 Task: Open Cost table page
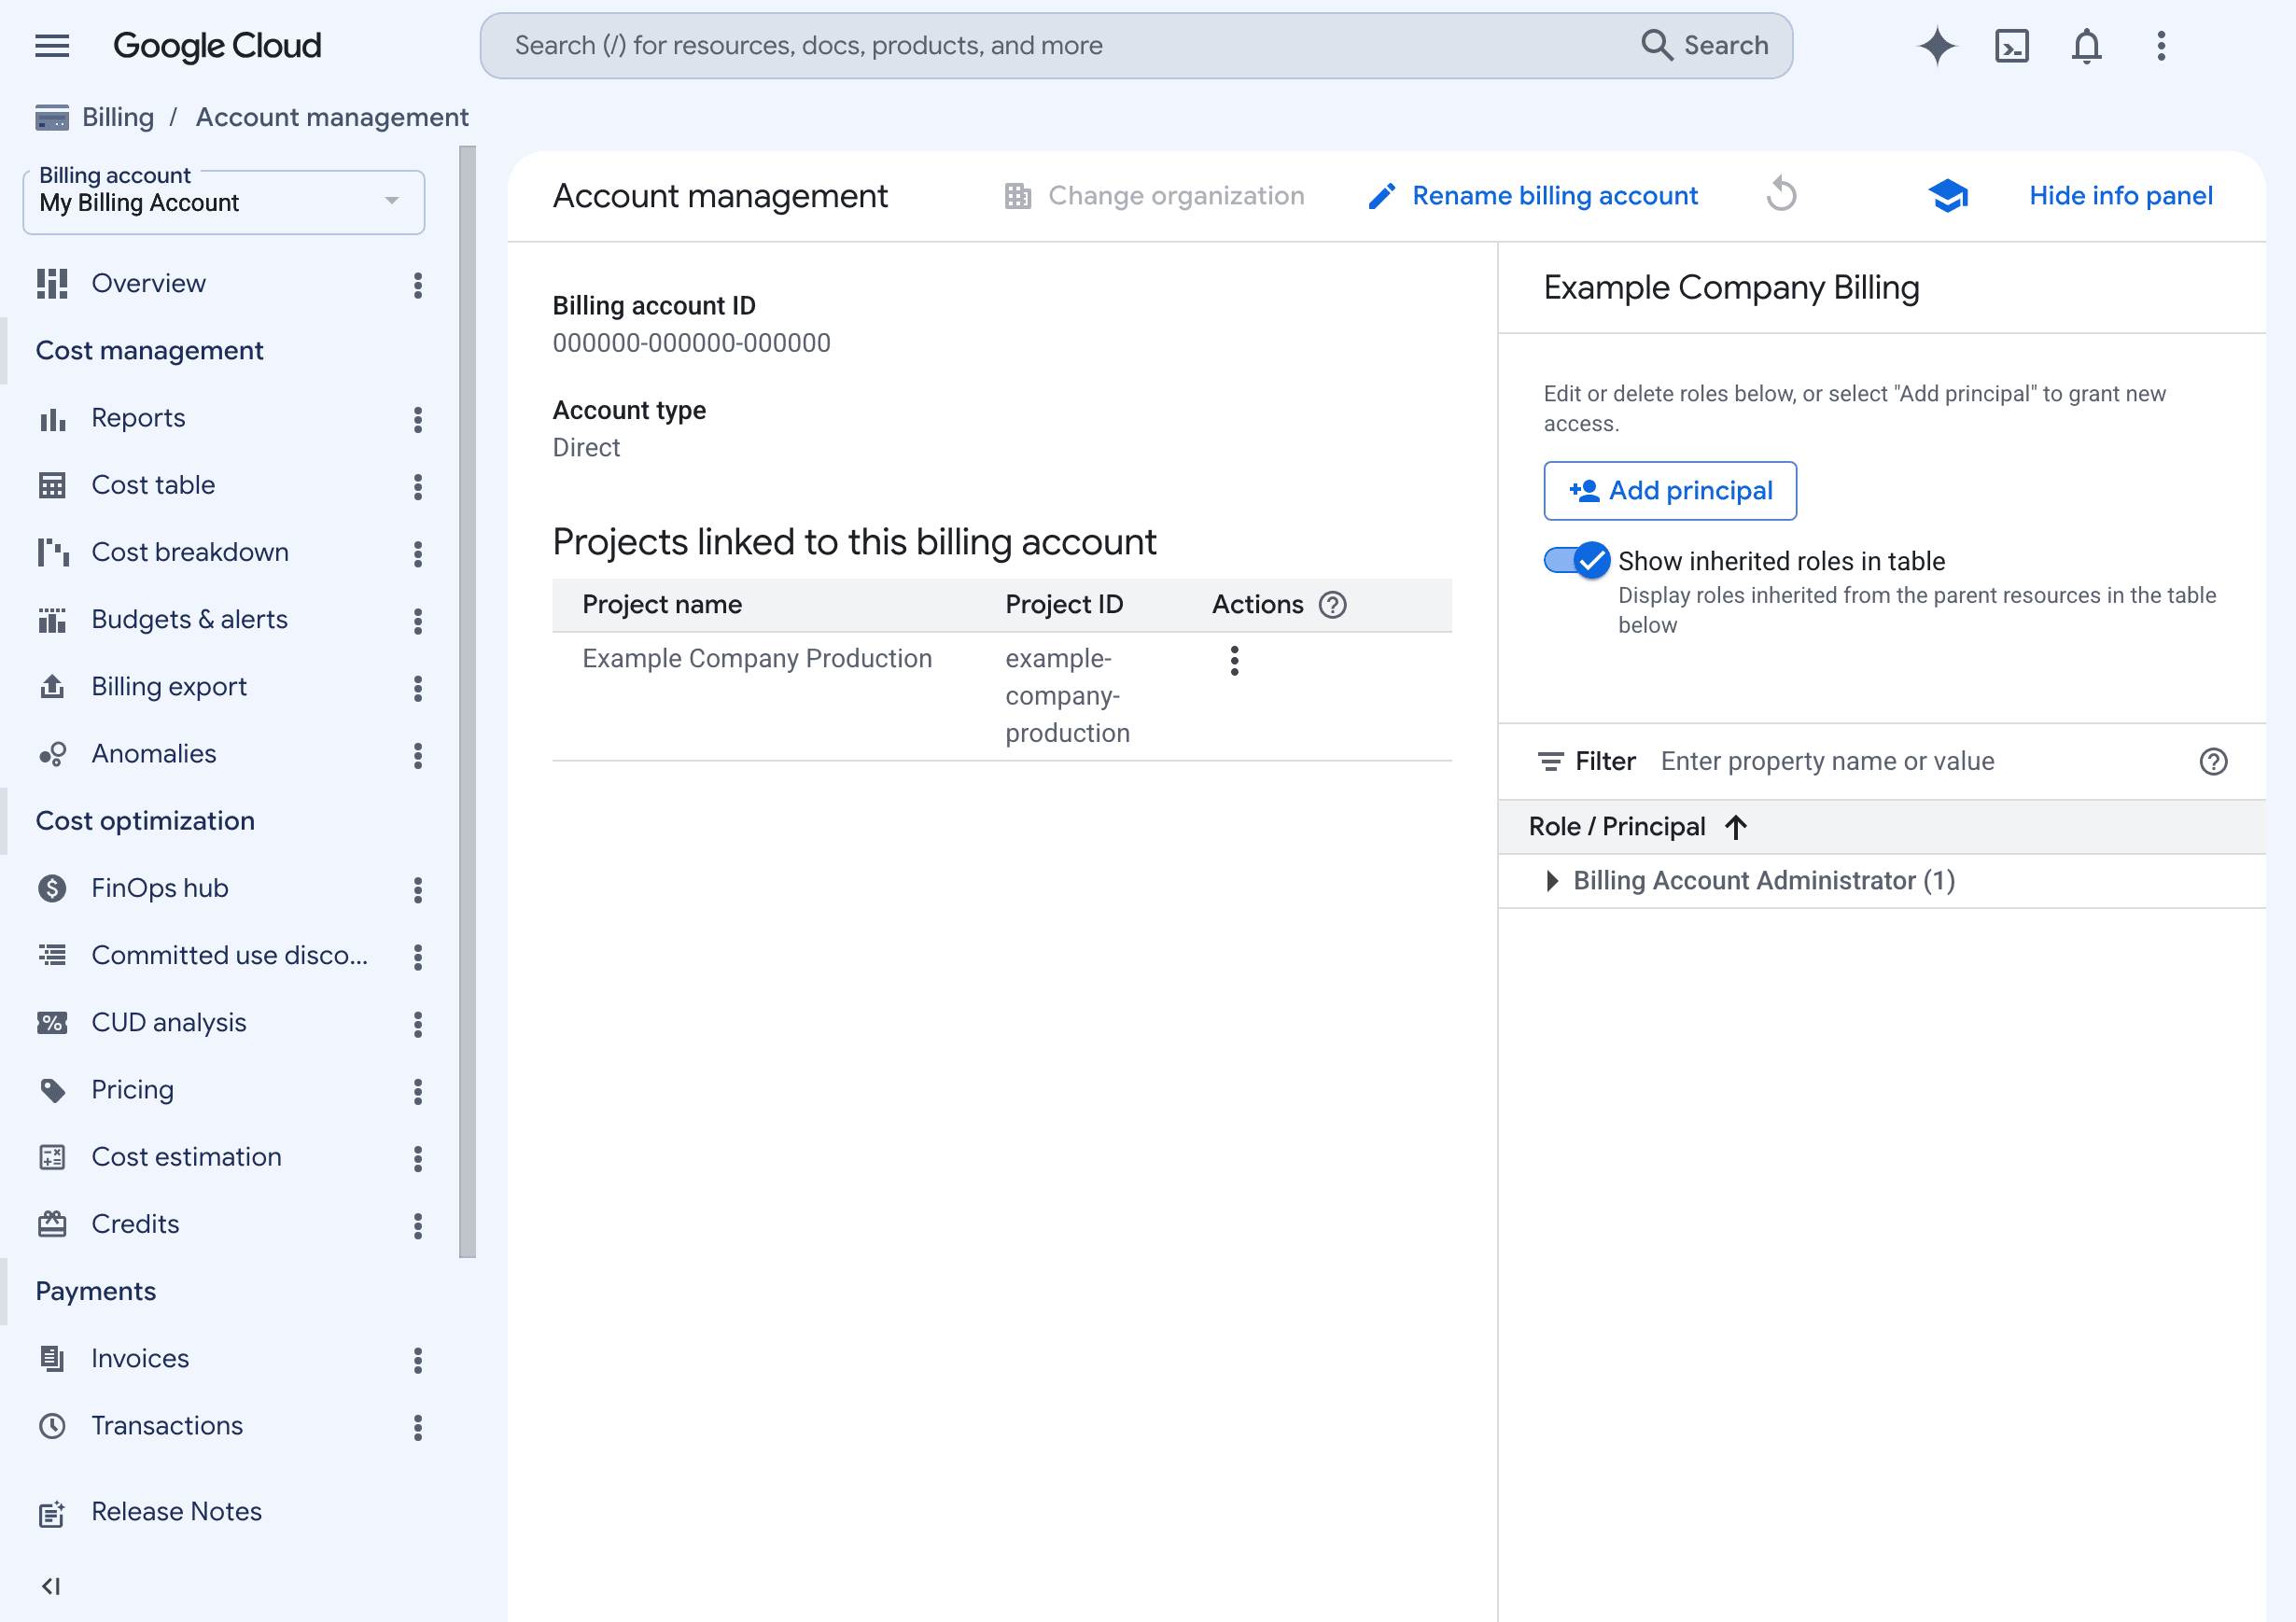pyautogui.click(x=153, y=485)
